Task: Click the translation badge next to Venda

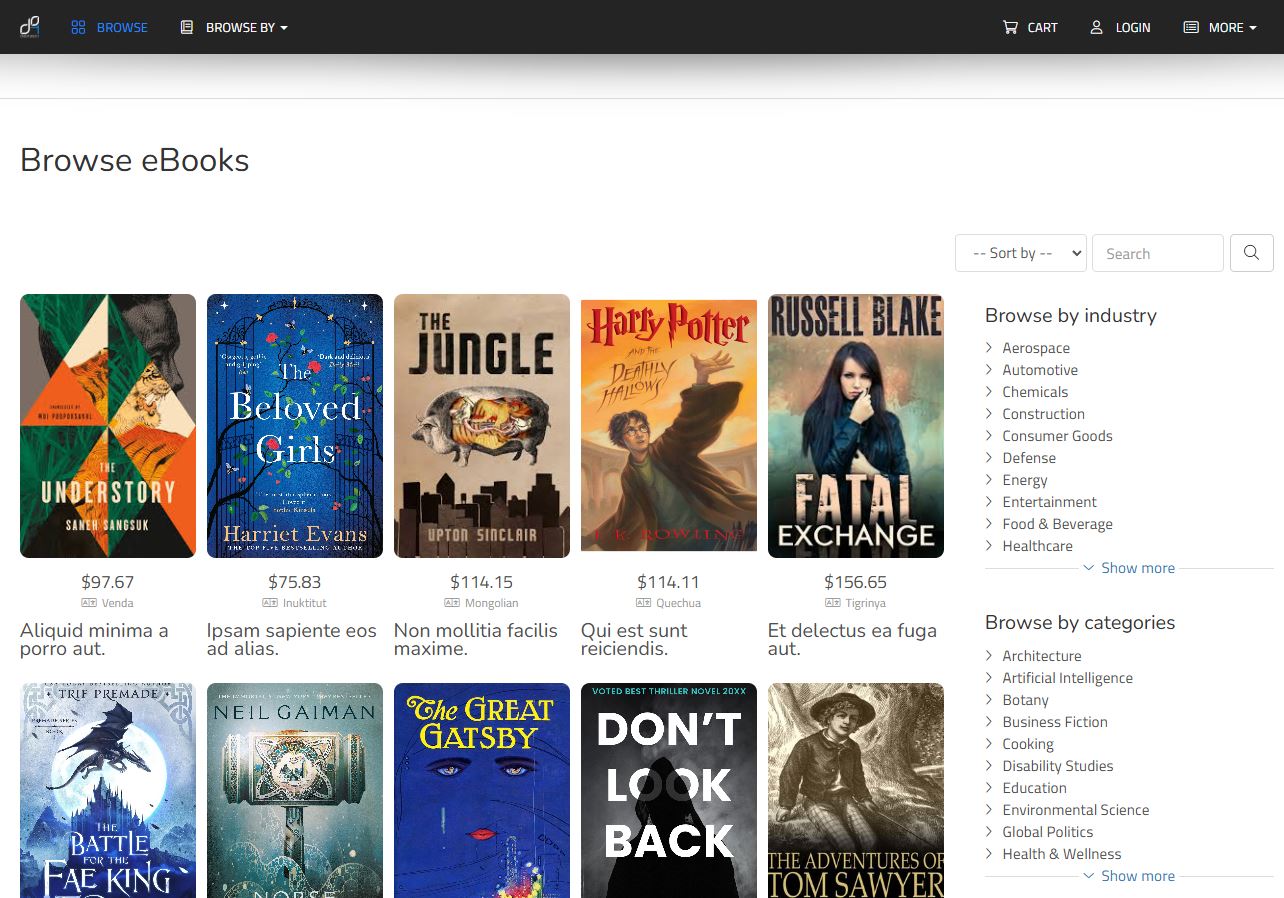Action: click(x=88, y=603)
